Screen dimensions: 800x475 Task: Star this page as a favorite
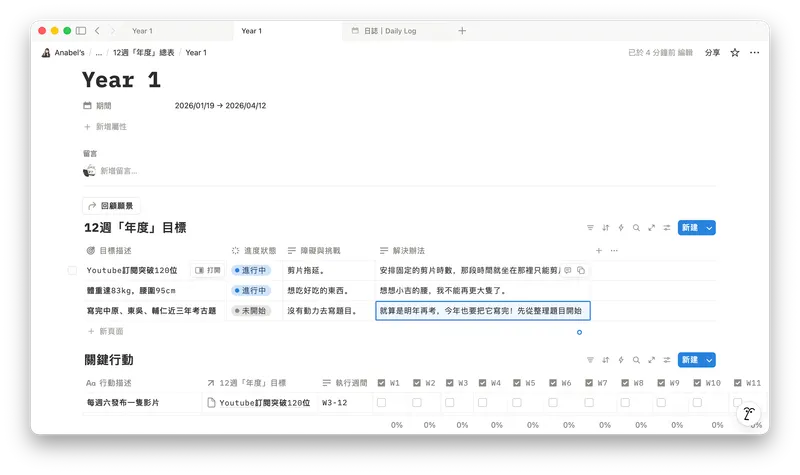pos(735,52)
